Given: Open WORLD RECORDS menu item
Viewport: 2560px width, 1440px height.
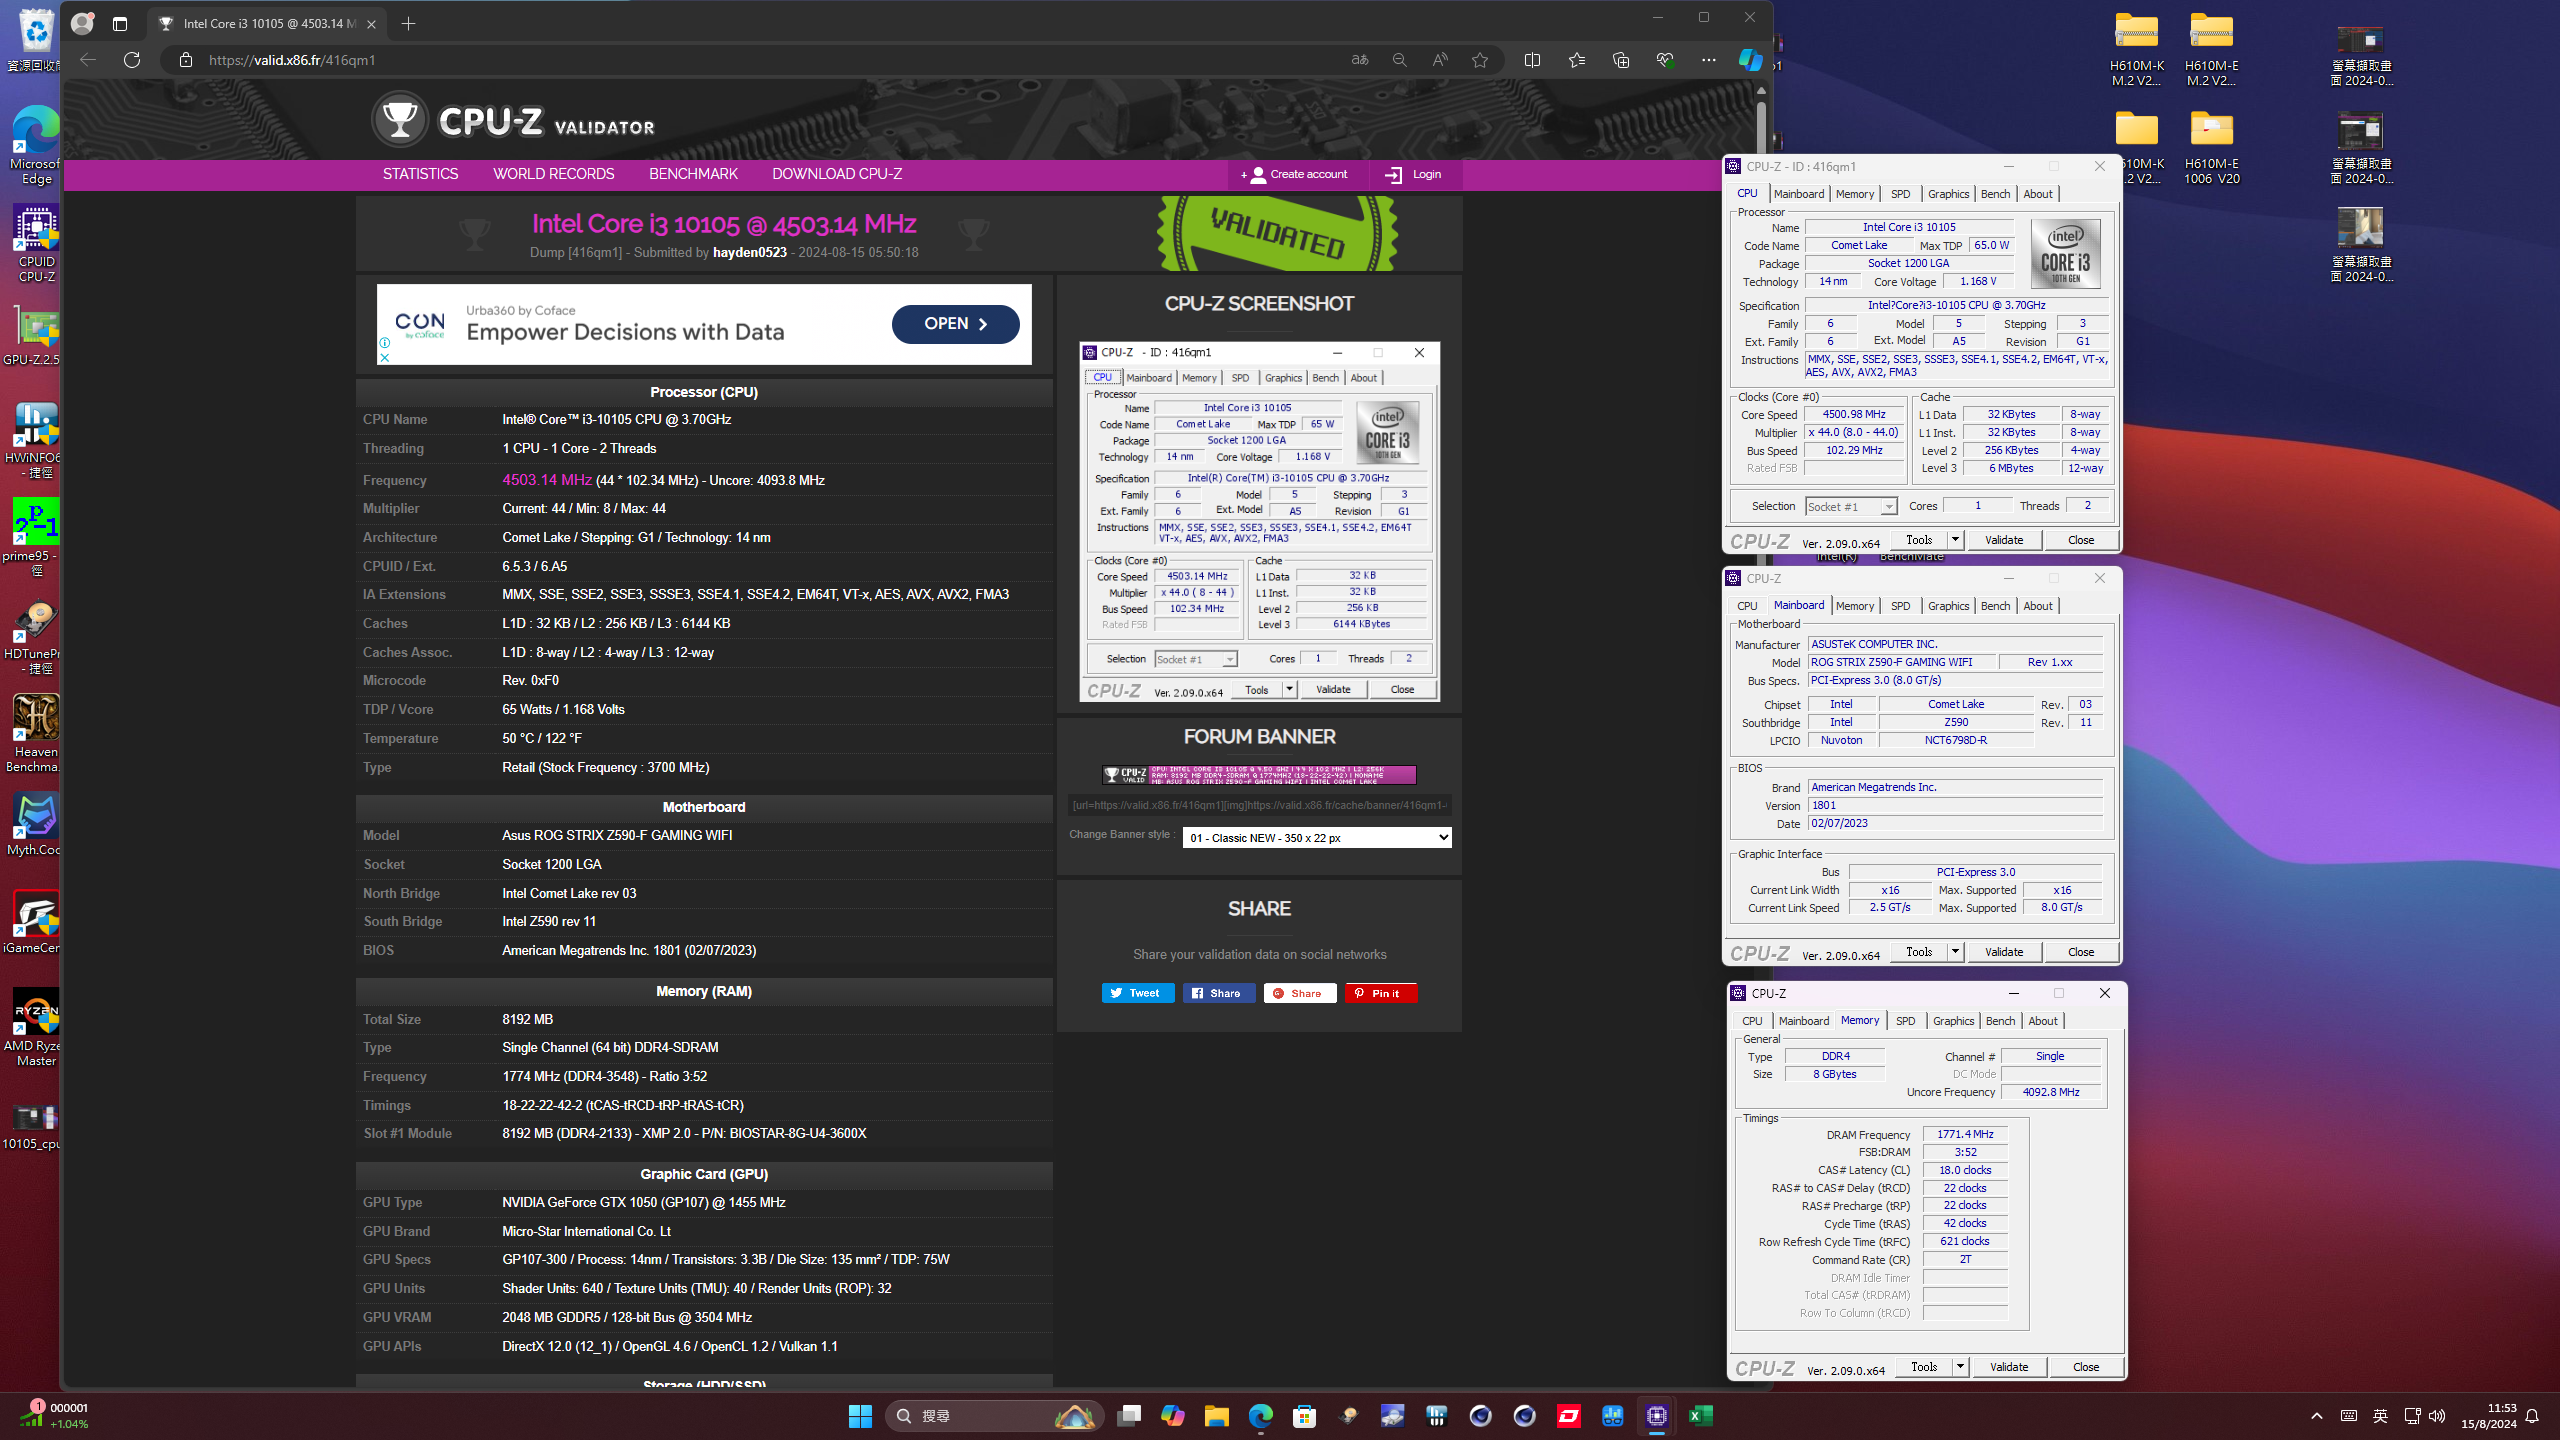Looking at the screenshot, I should pos(553,174).
